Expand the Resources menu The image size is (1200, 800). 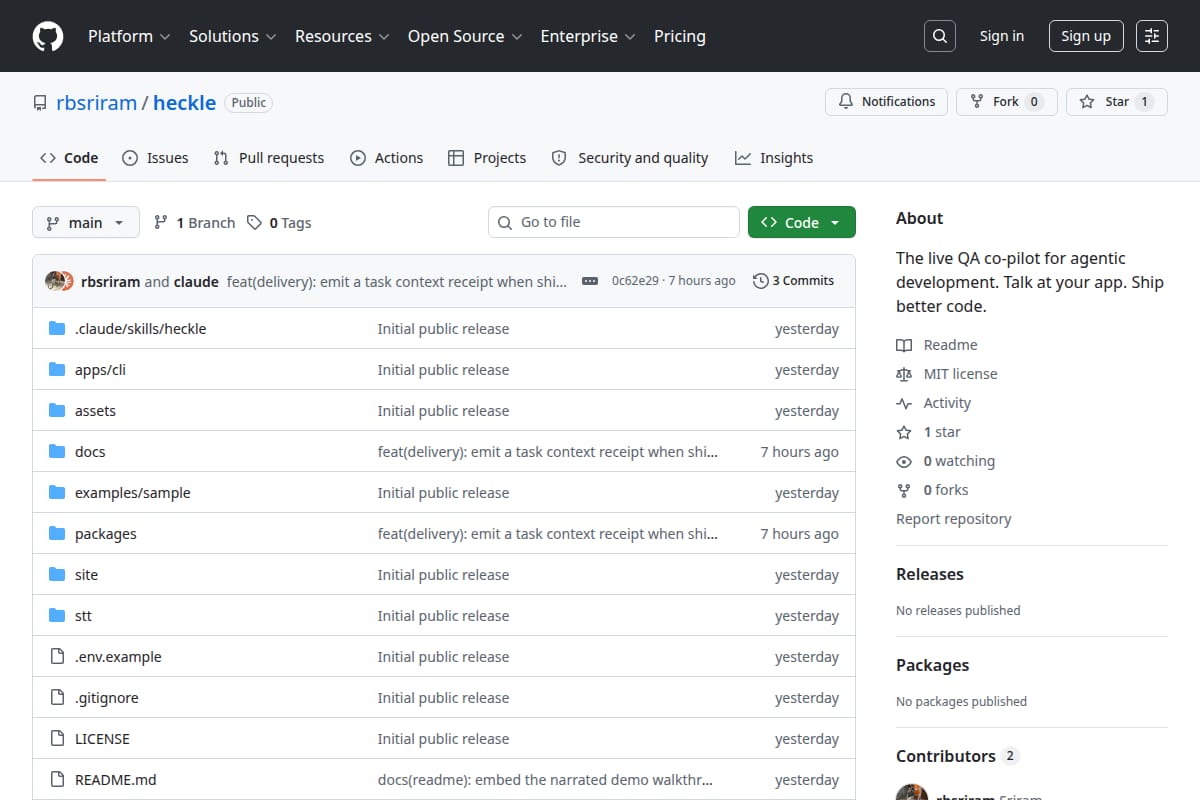click(x=341, y=36)
